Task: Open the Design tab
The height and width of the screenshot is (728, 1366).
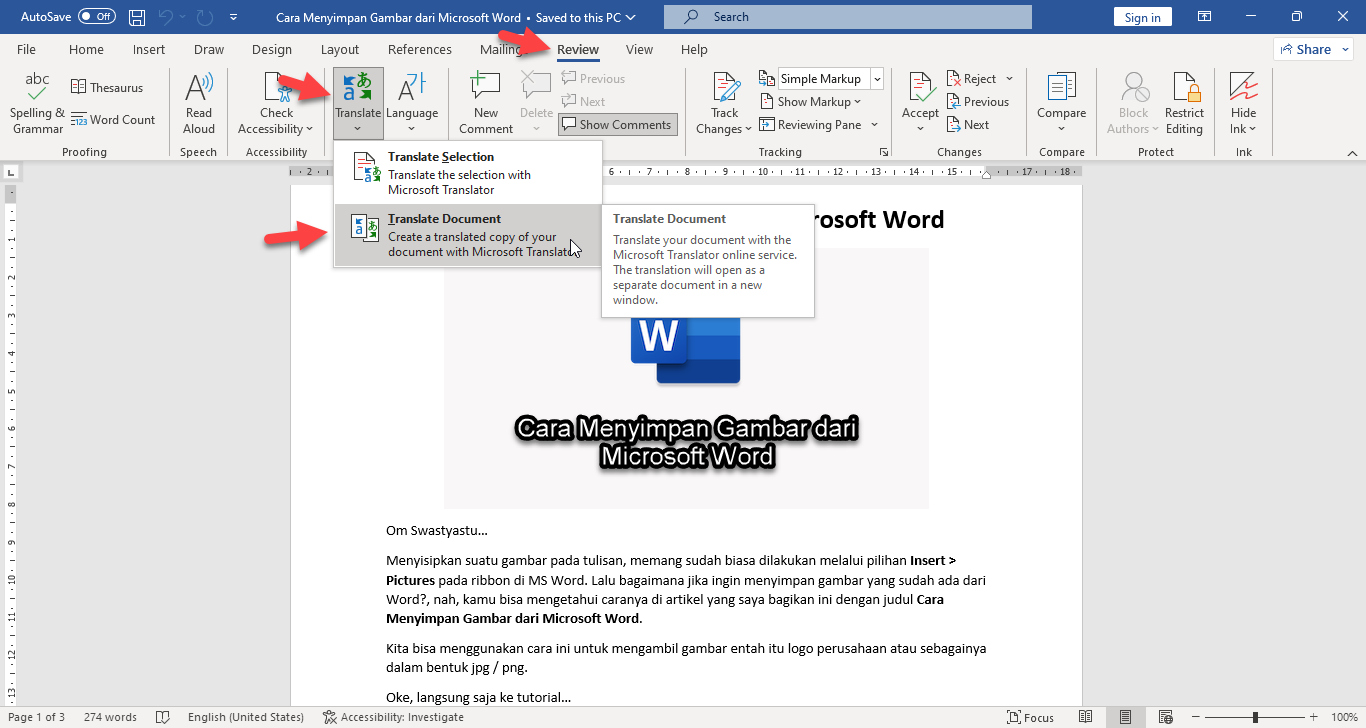Action: coord(272,49)
